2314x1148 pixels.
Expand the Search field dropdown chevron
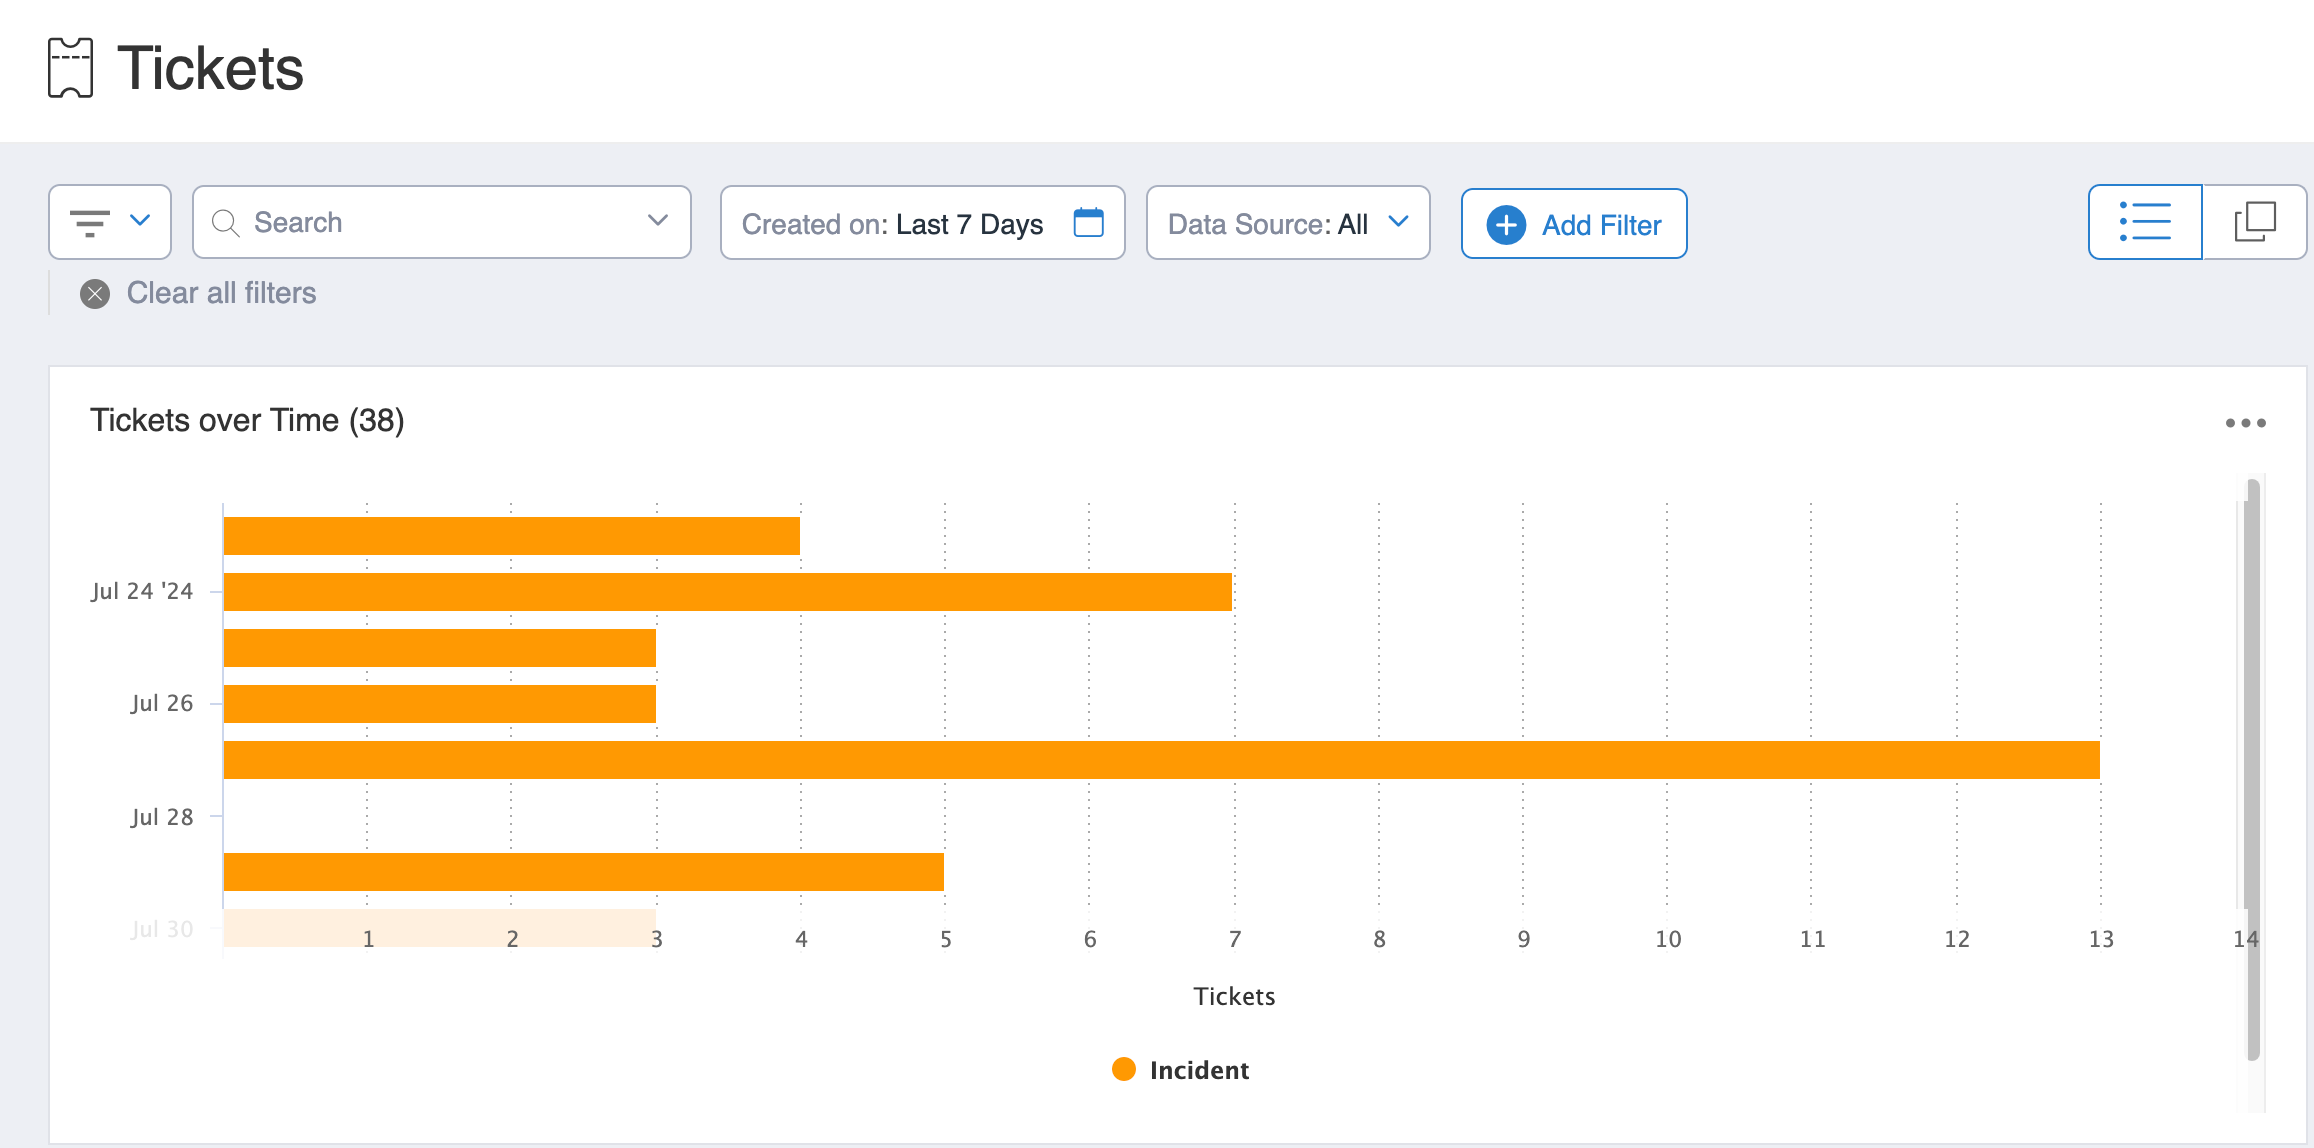click(x=657, y=221)
